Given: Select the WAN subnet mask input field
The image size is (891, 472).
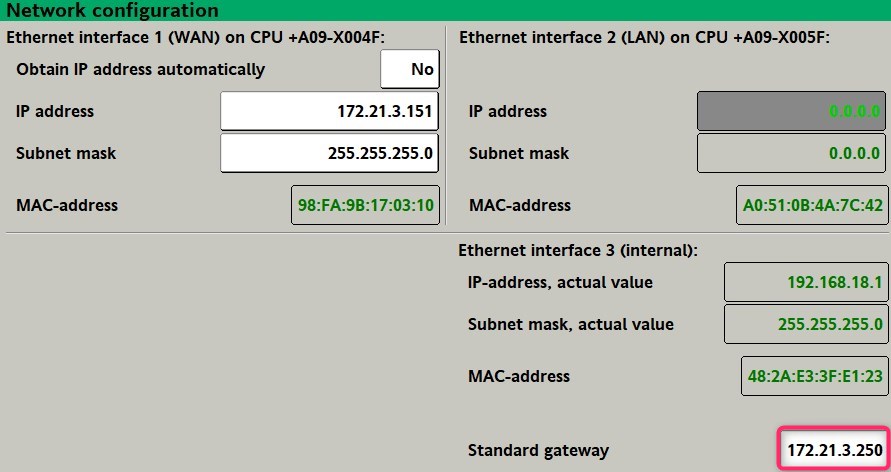Looking at the screenshot, I should (x=329, y=153).
